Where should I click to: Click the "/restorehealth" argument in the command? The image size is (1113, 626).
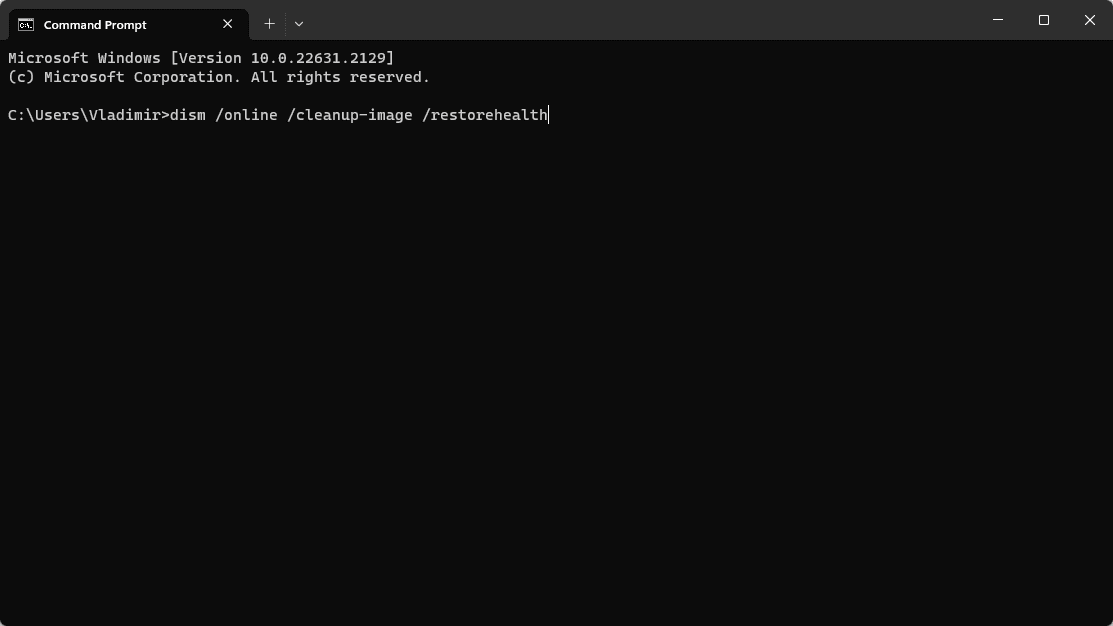[485, 115]
